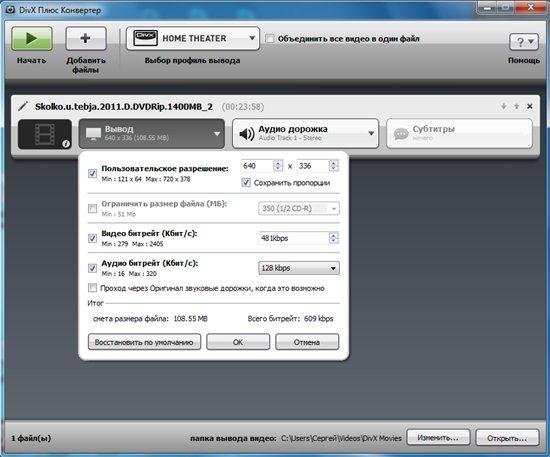The height and width of the screenshot is (457, 550).
Task: Open the HOME THEATER output profile dropdown
Action: 193,39
